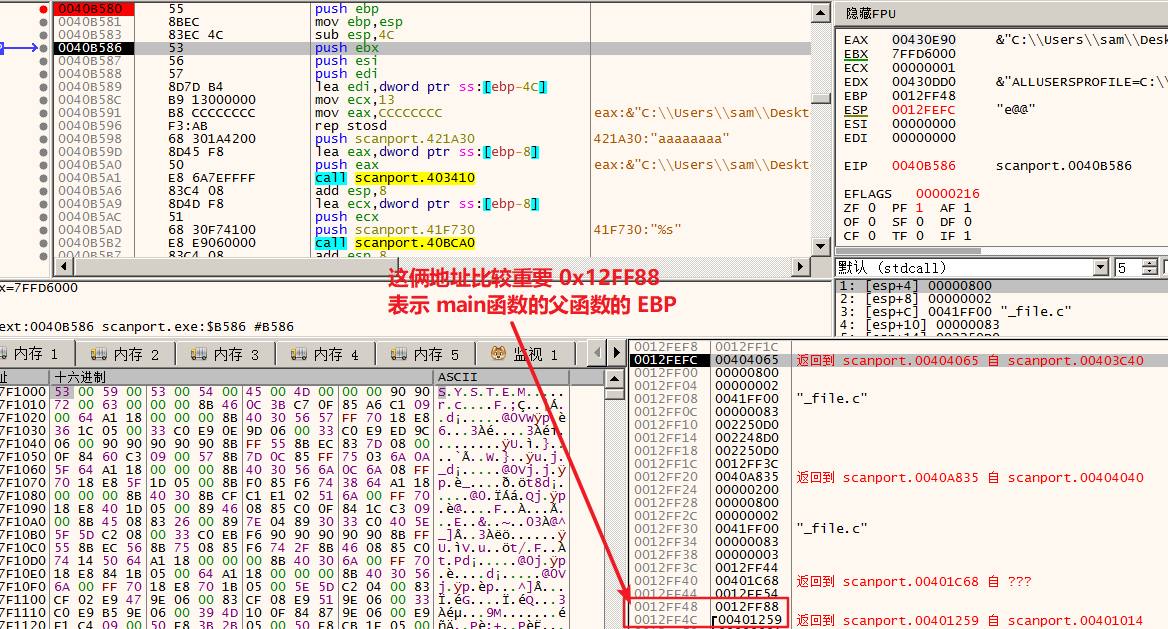The image size is (1168, 629).
Task: Switch to the 内存 2 tab
Action: click(x=110, y=353)
